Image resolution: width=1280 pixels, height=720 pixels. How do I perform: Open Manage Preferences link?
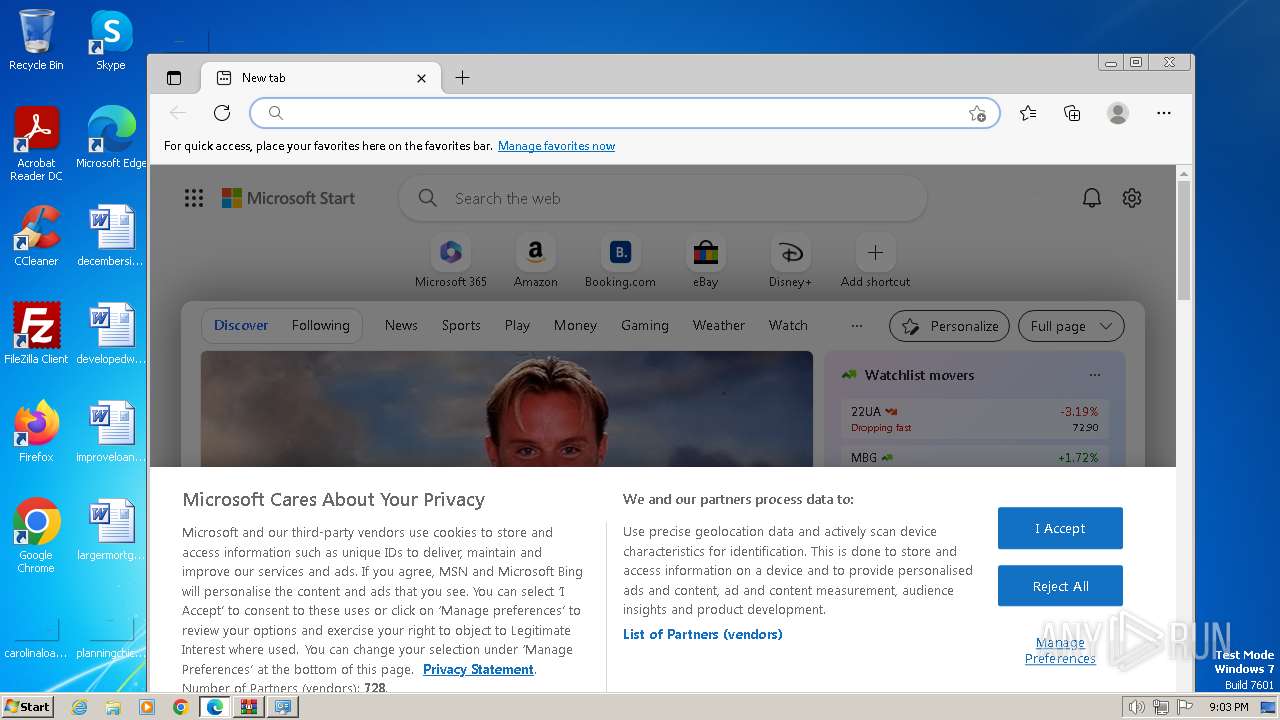point(1060,651)
